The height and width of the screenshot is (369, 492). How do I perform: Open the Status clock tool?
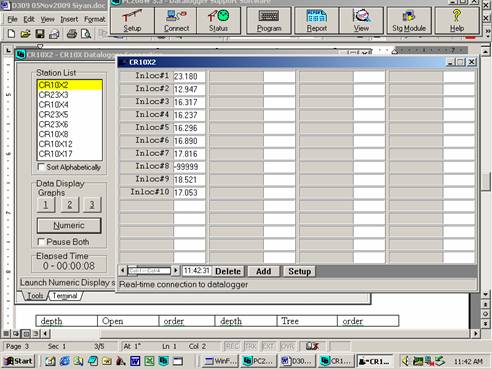219,21
